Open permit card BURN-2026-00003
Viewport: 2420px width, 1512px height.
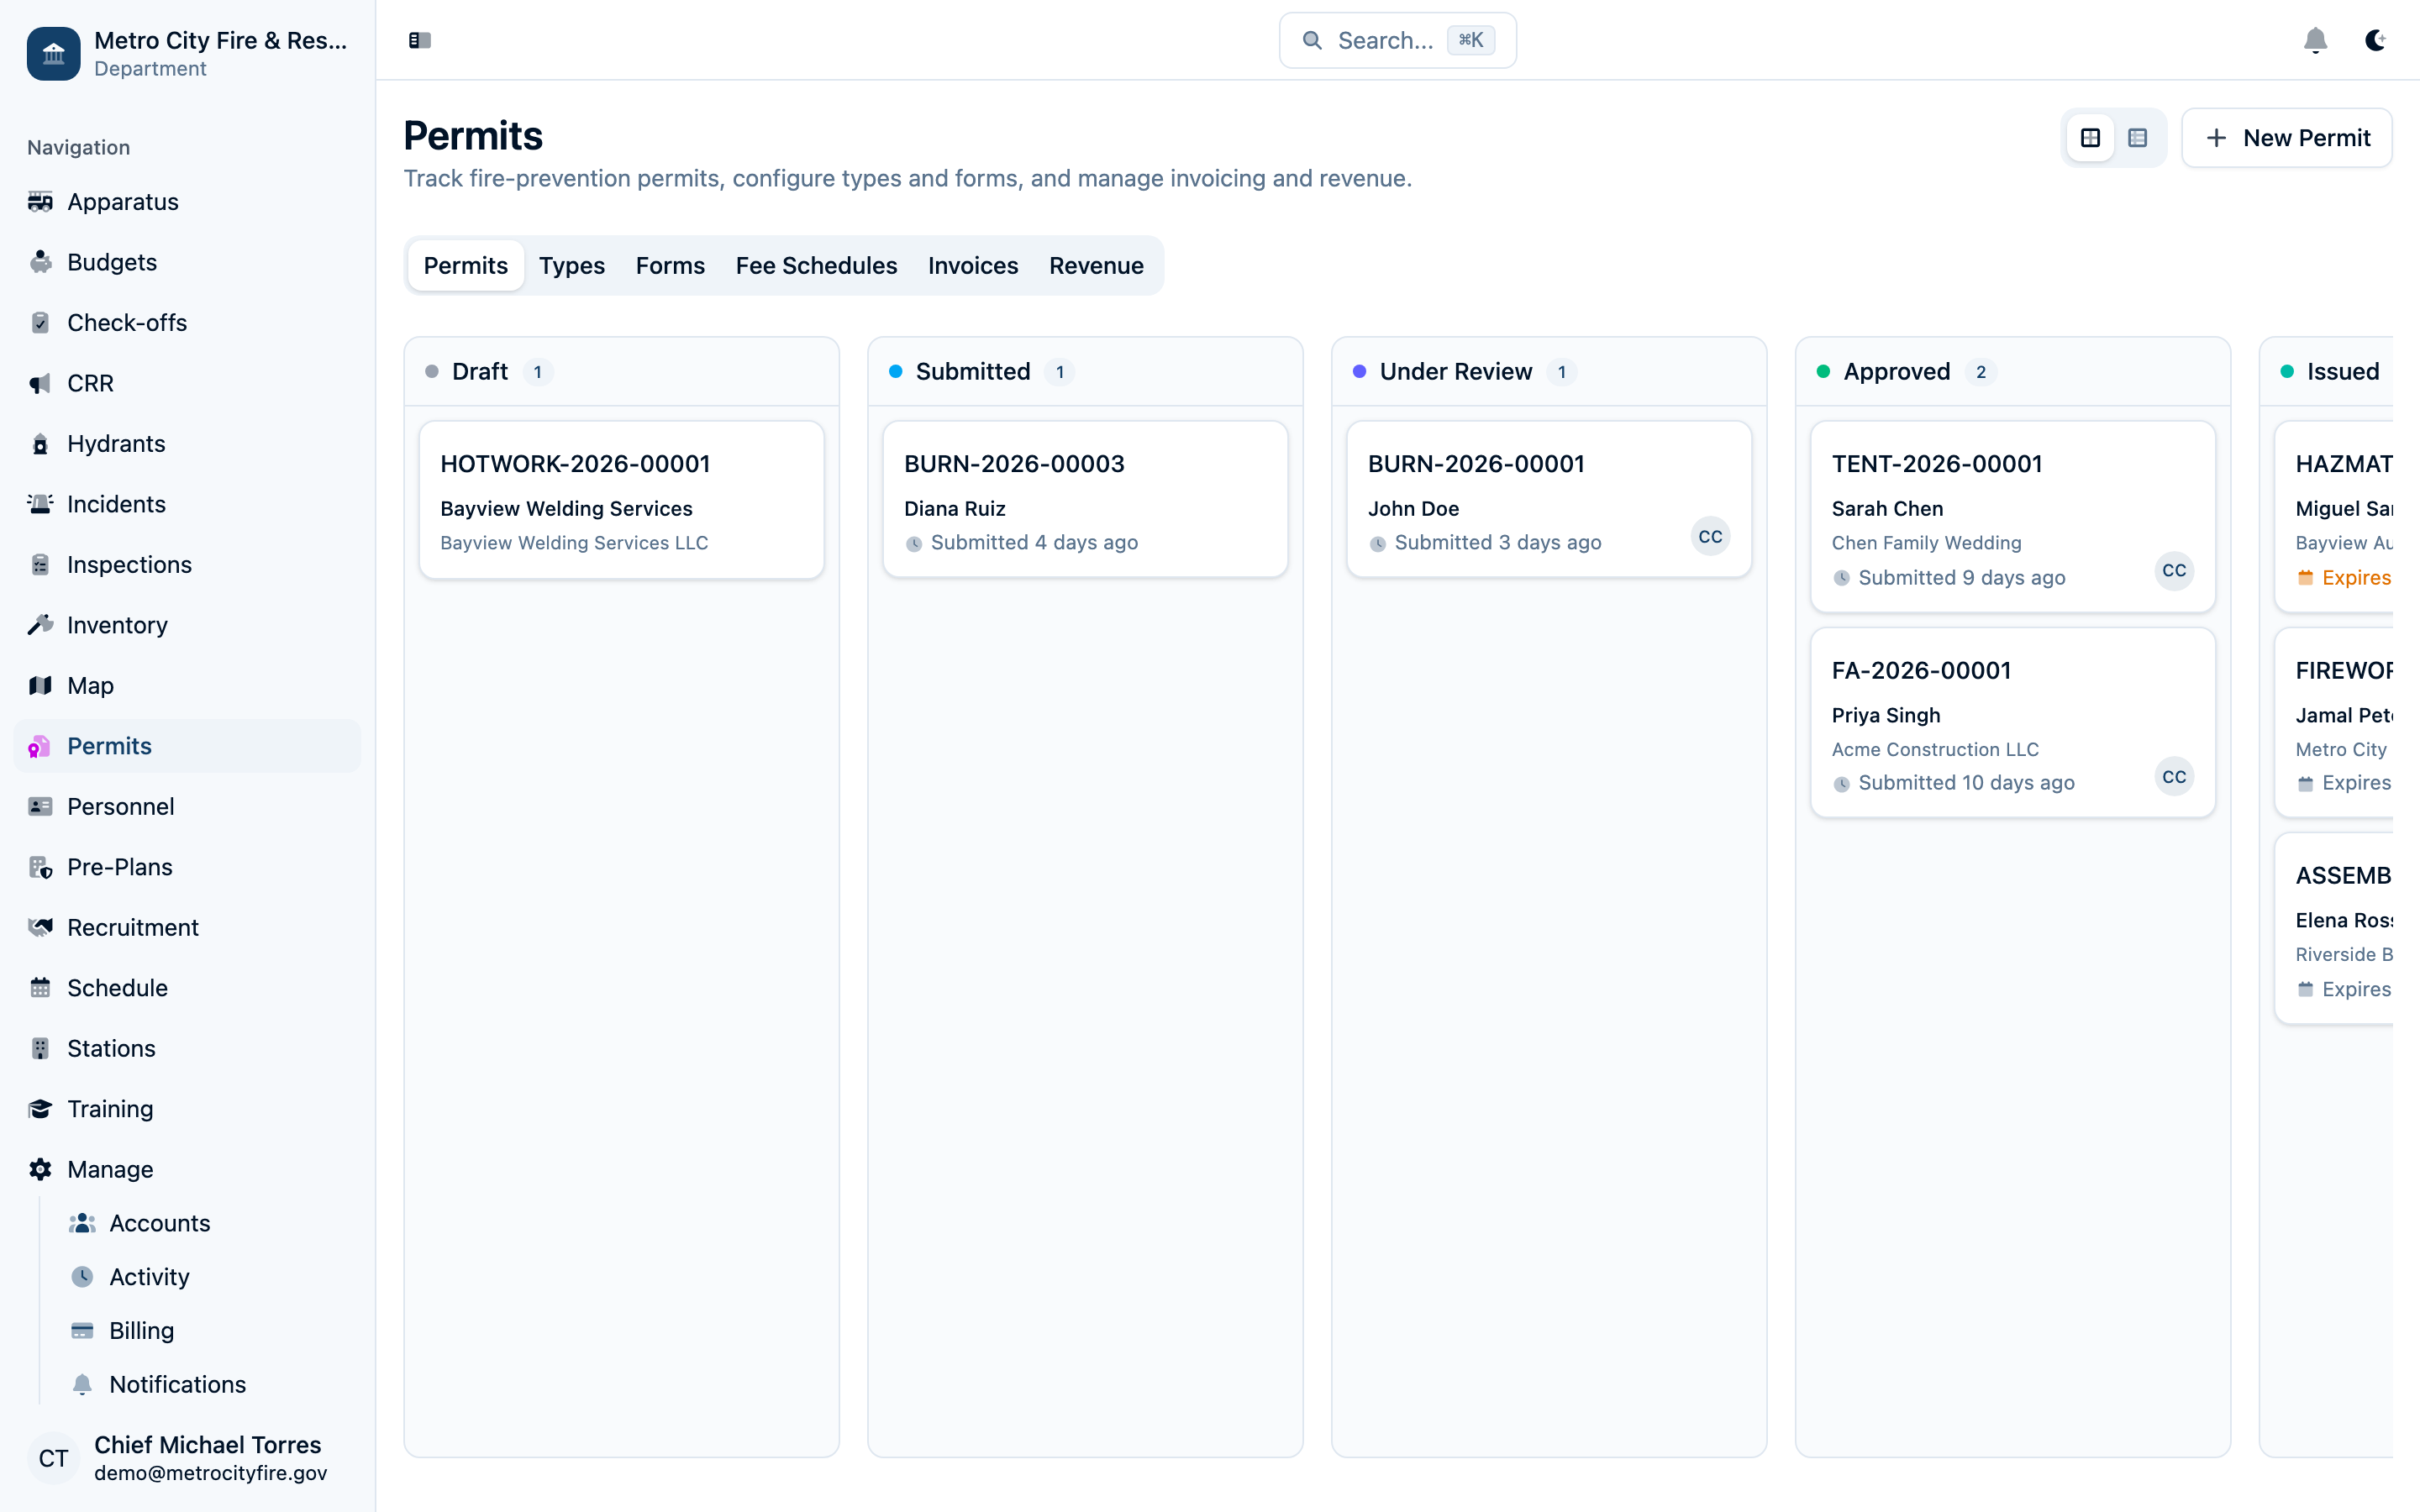pyautogui.click(x=1085, y=499)
